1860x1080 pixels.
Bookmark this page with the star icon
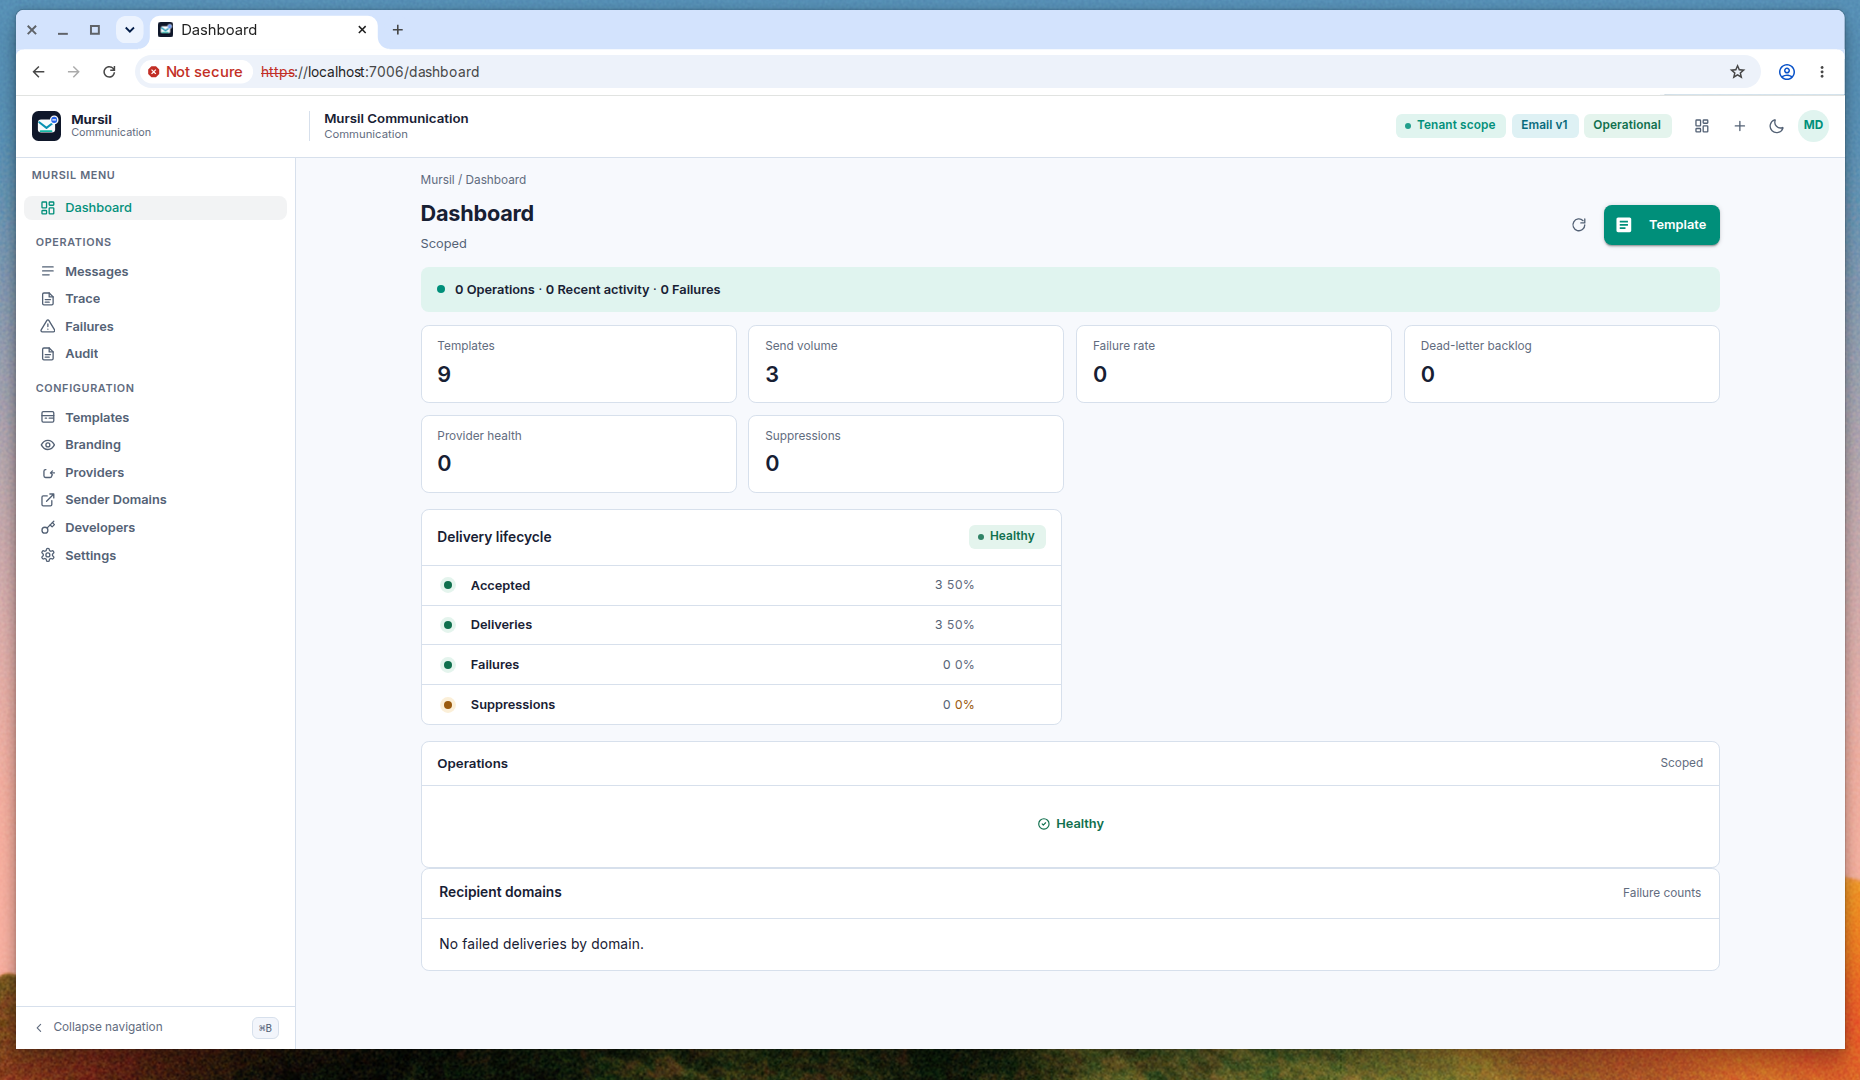coord(1738,72)
